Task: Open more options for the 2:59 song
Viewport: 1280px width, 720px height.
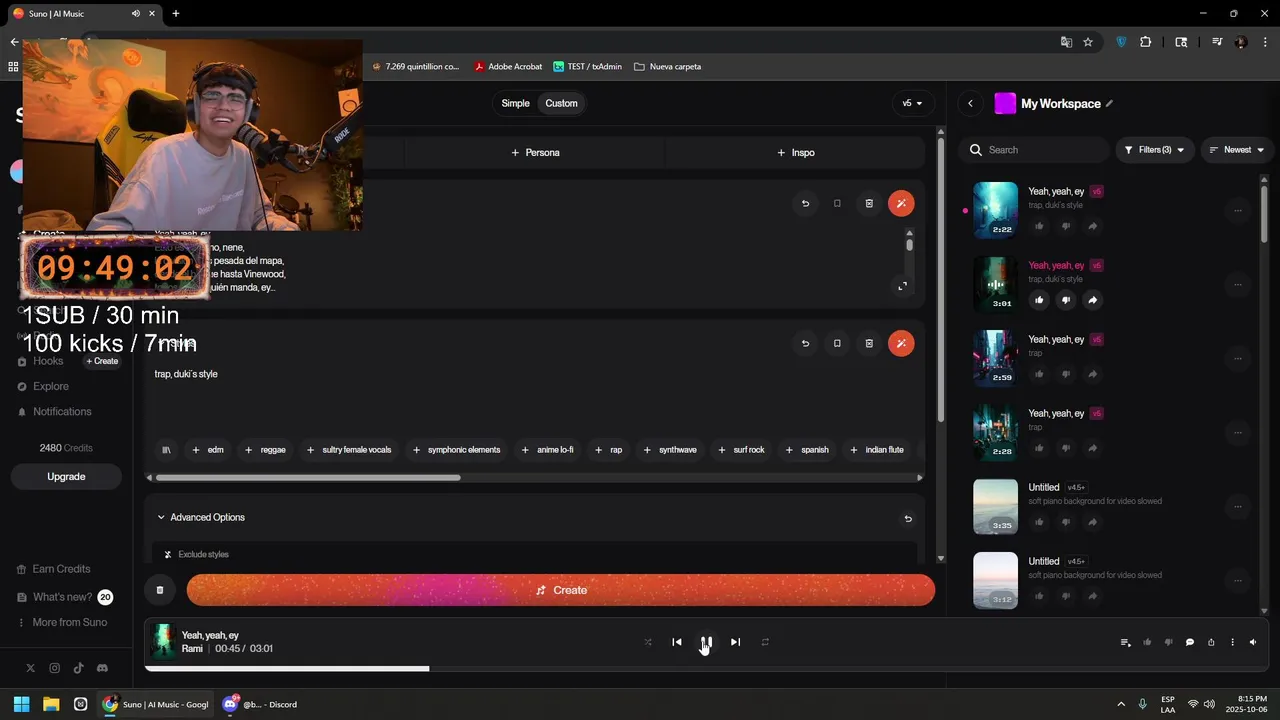Action: pos(1238,358)
